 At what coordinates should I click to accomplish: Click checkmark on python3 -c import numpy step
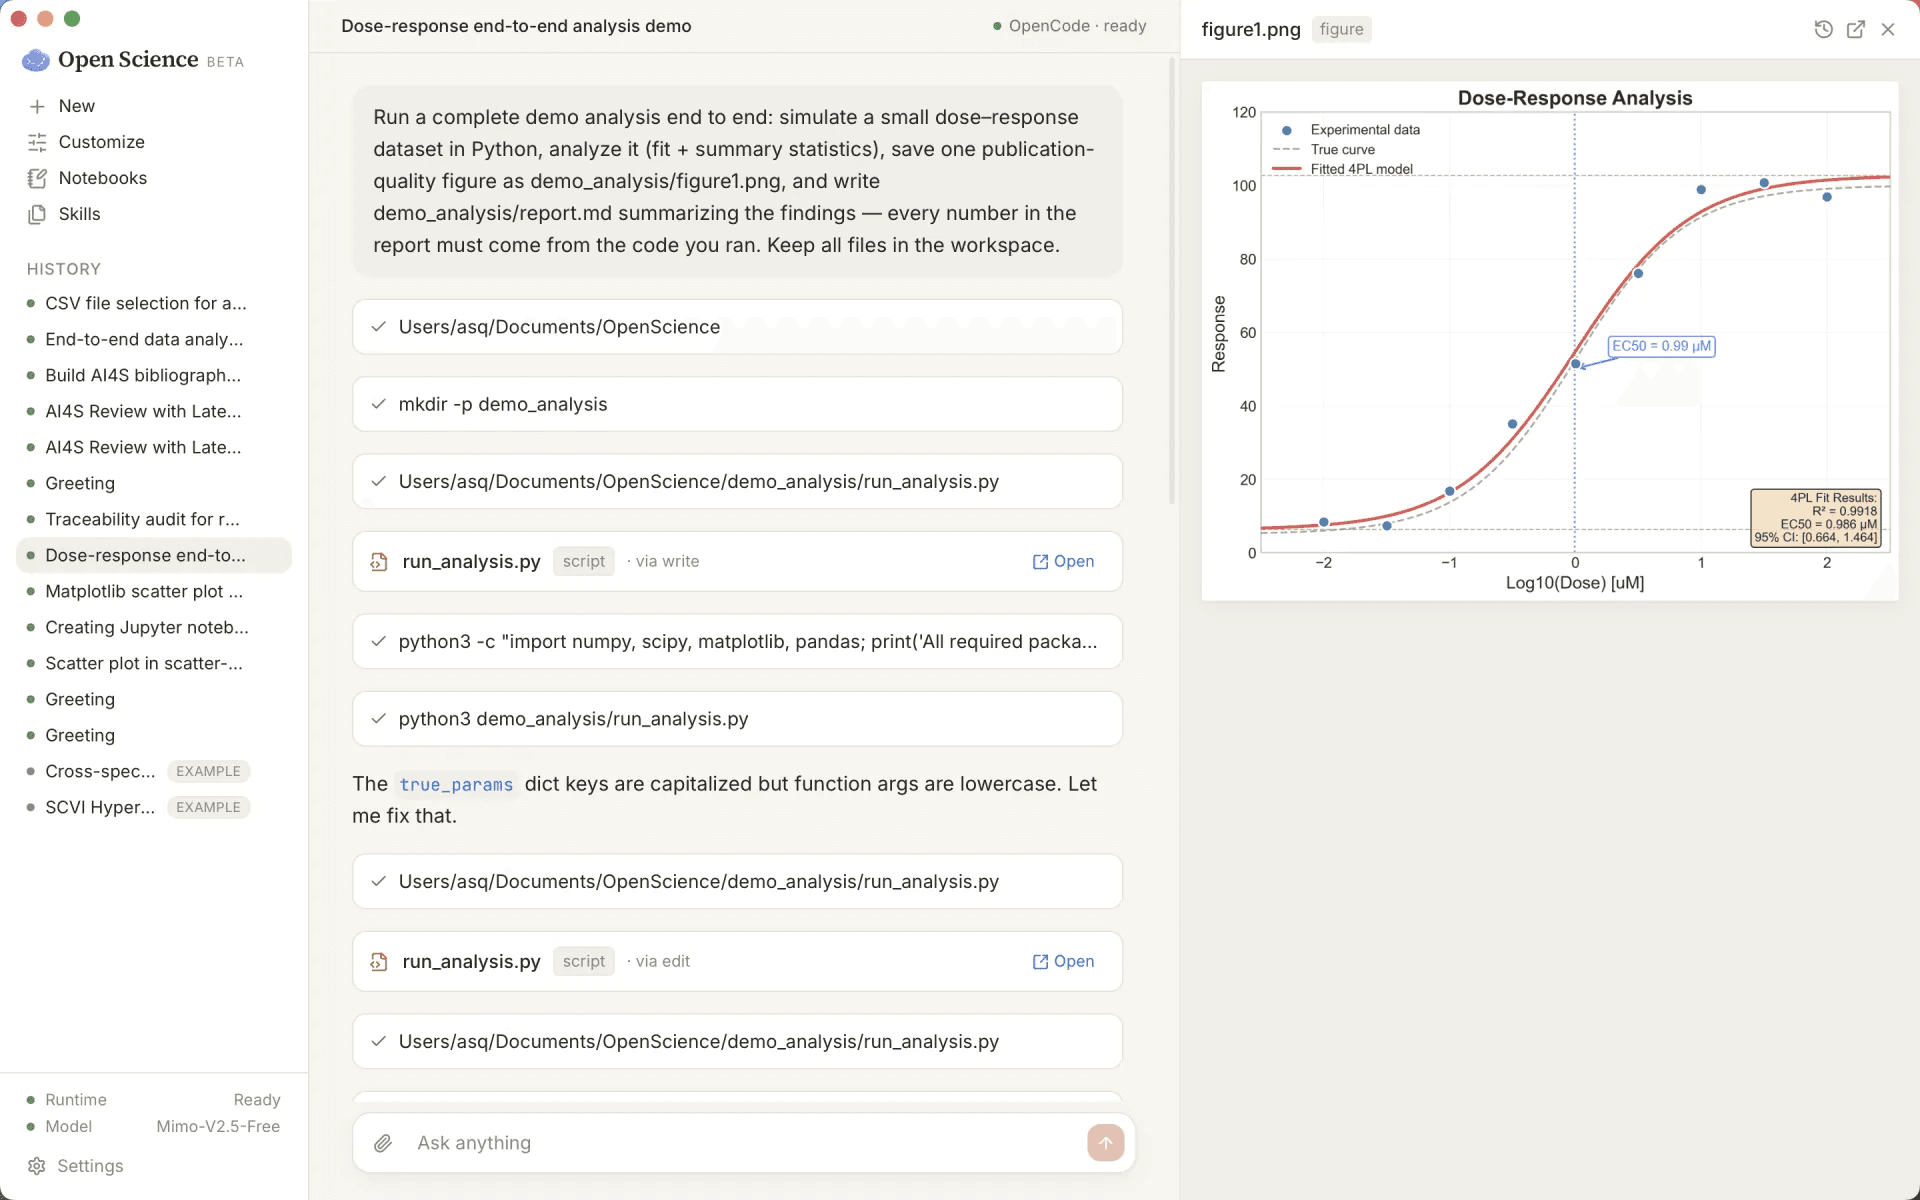click(379, 642)
